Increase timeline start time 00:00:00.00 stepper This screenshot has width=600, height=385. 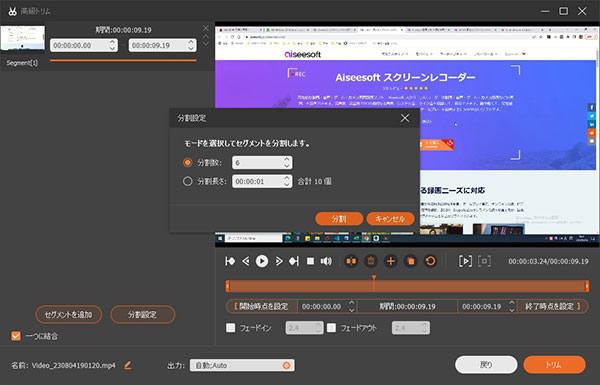point(352,303)
